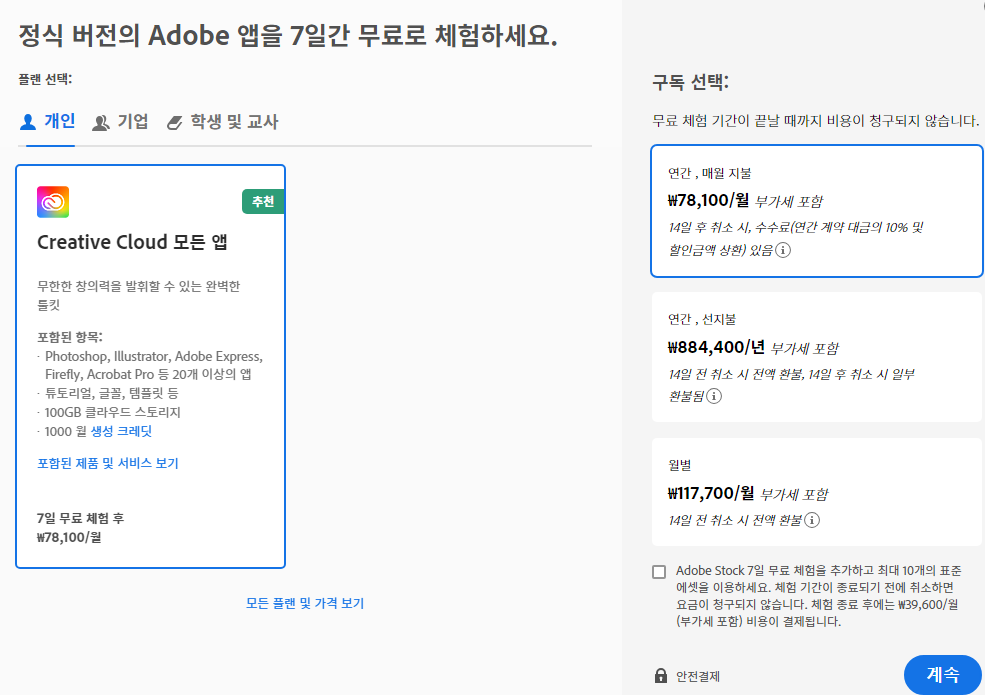
Task: Click the ₩78,100/월 price under 7일 무료 체험 후
Action: point(69,537)
